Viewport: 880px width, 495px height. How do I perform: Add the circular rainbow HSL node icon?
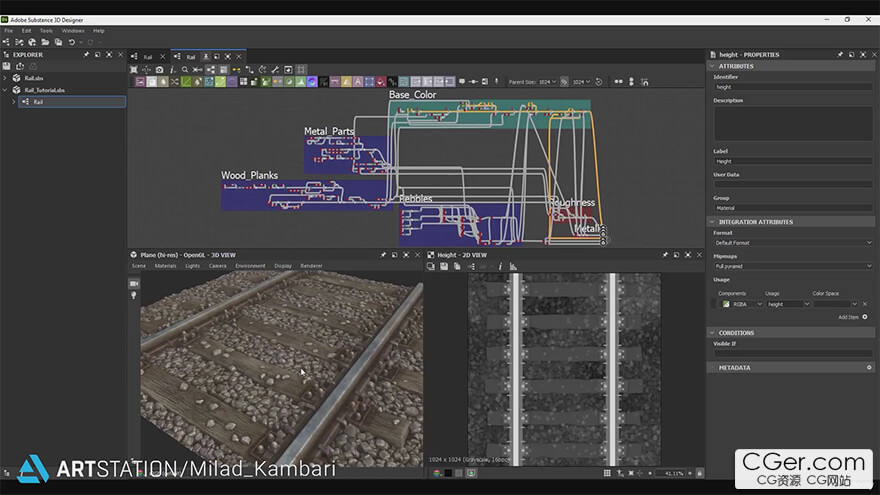[312, 82]
